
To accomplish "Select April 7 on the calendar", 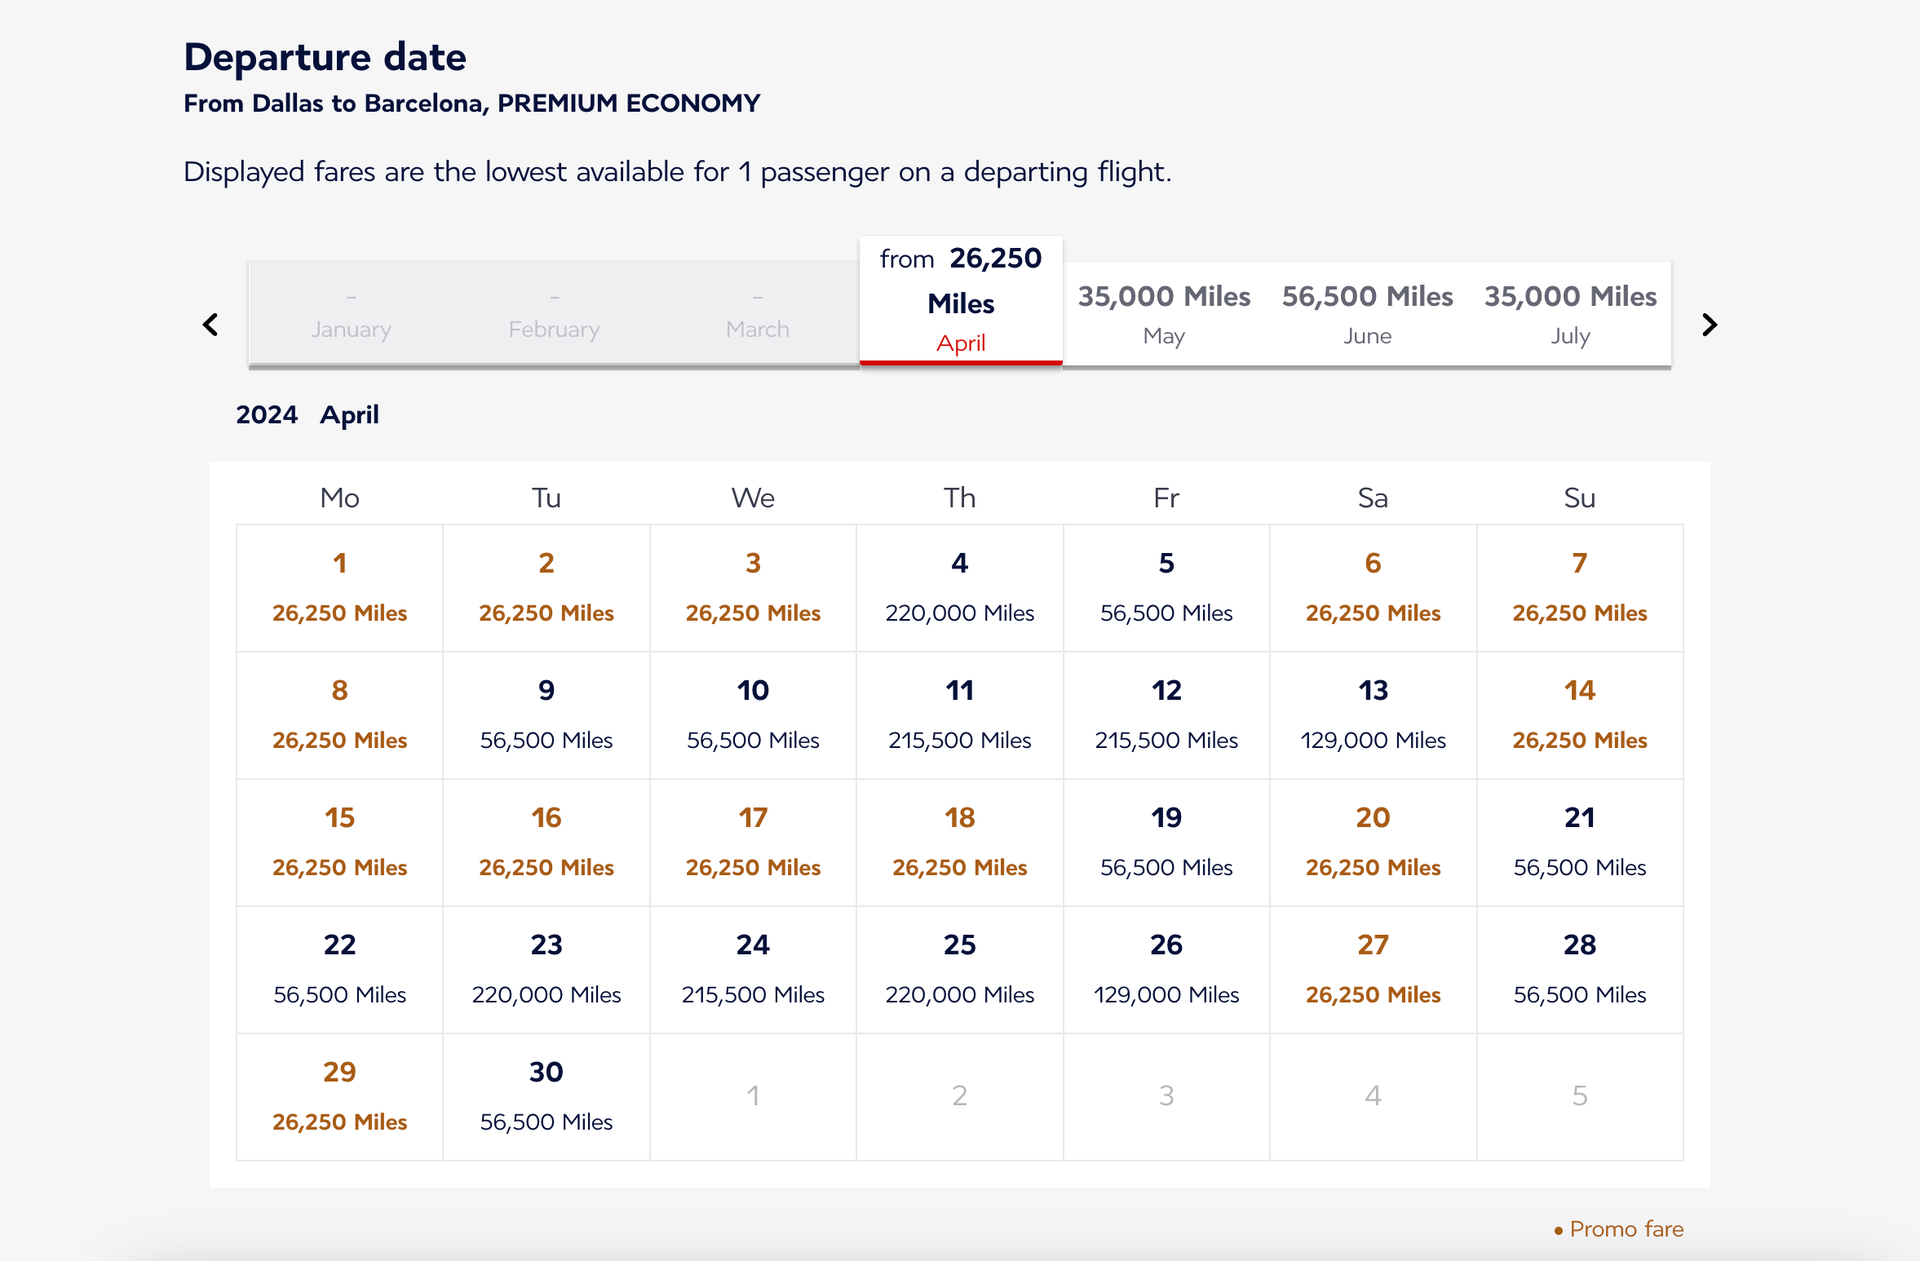I will 1579,588.
